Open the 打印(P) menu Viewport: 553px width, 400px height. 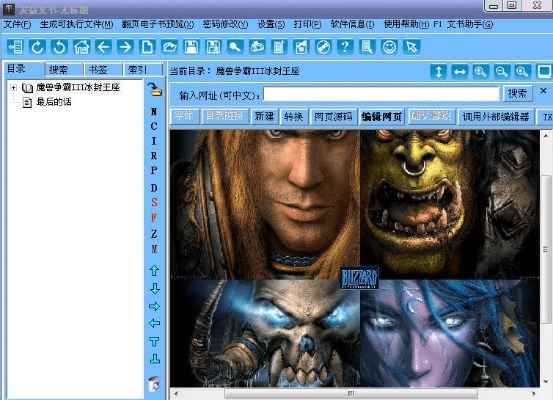pos(307,24)
